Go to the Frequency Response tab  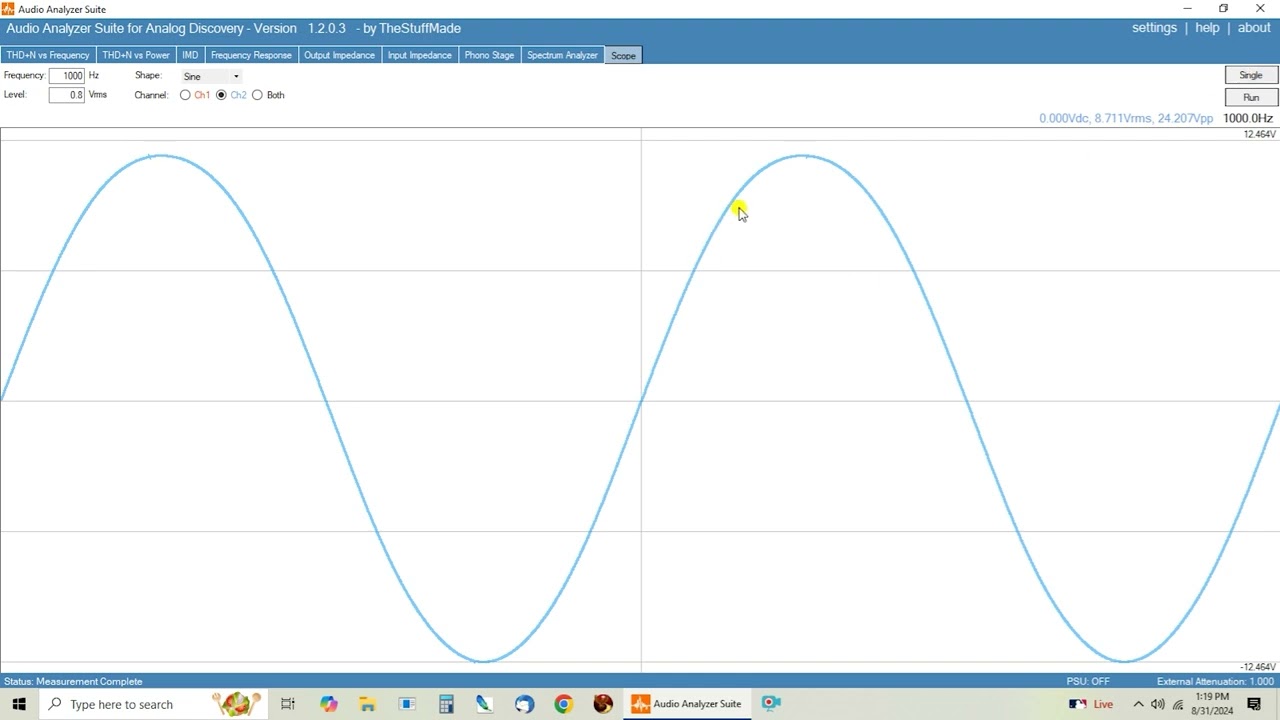click(251, 55)
